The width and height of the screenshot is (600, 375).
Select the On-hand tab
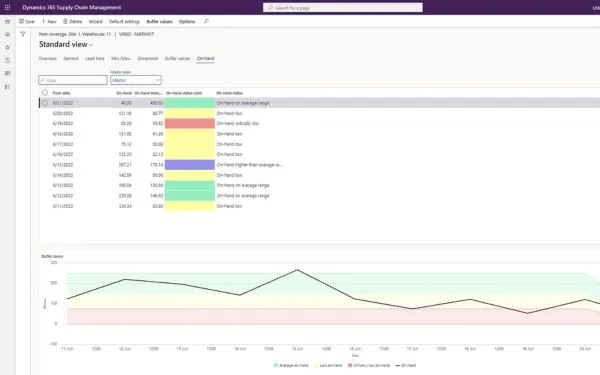pos(205,59)
